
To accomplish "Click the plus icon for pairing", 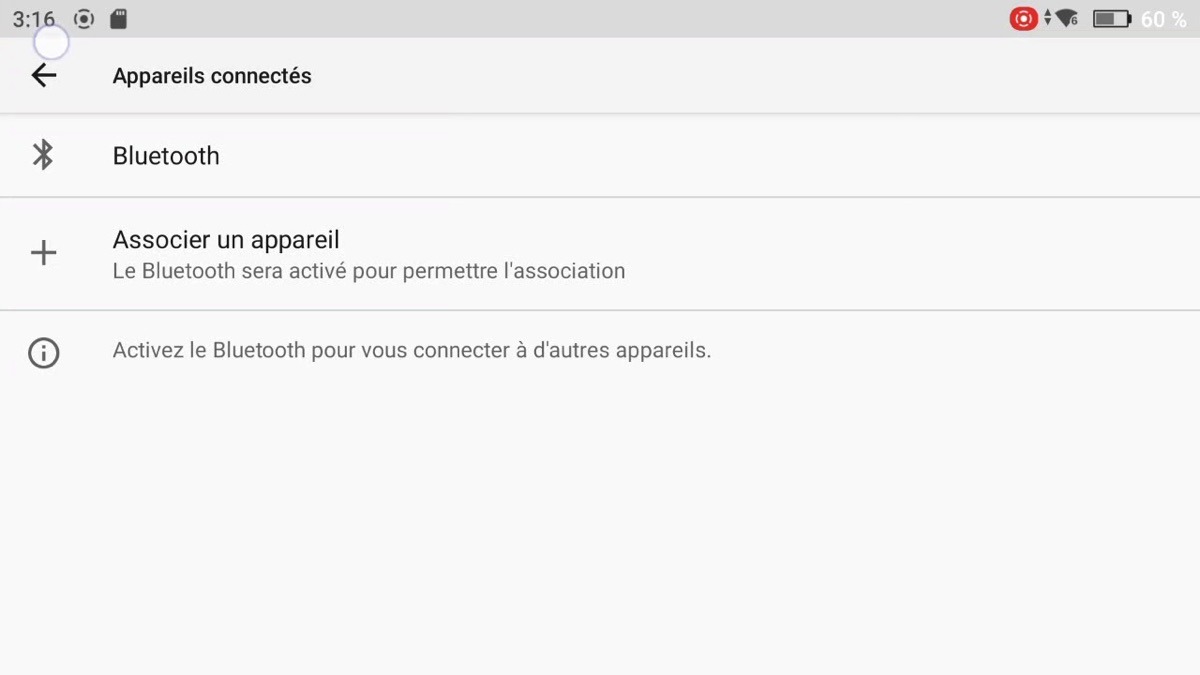I will 43,253.
